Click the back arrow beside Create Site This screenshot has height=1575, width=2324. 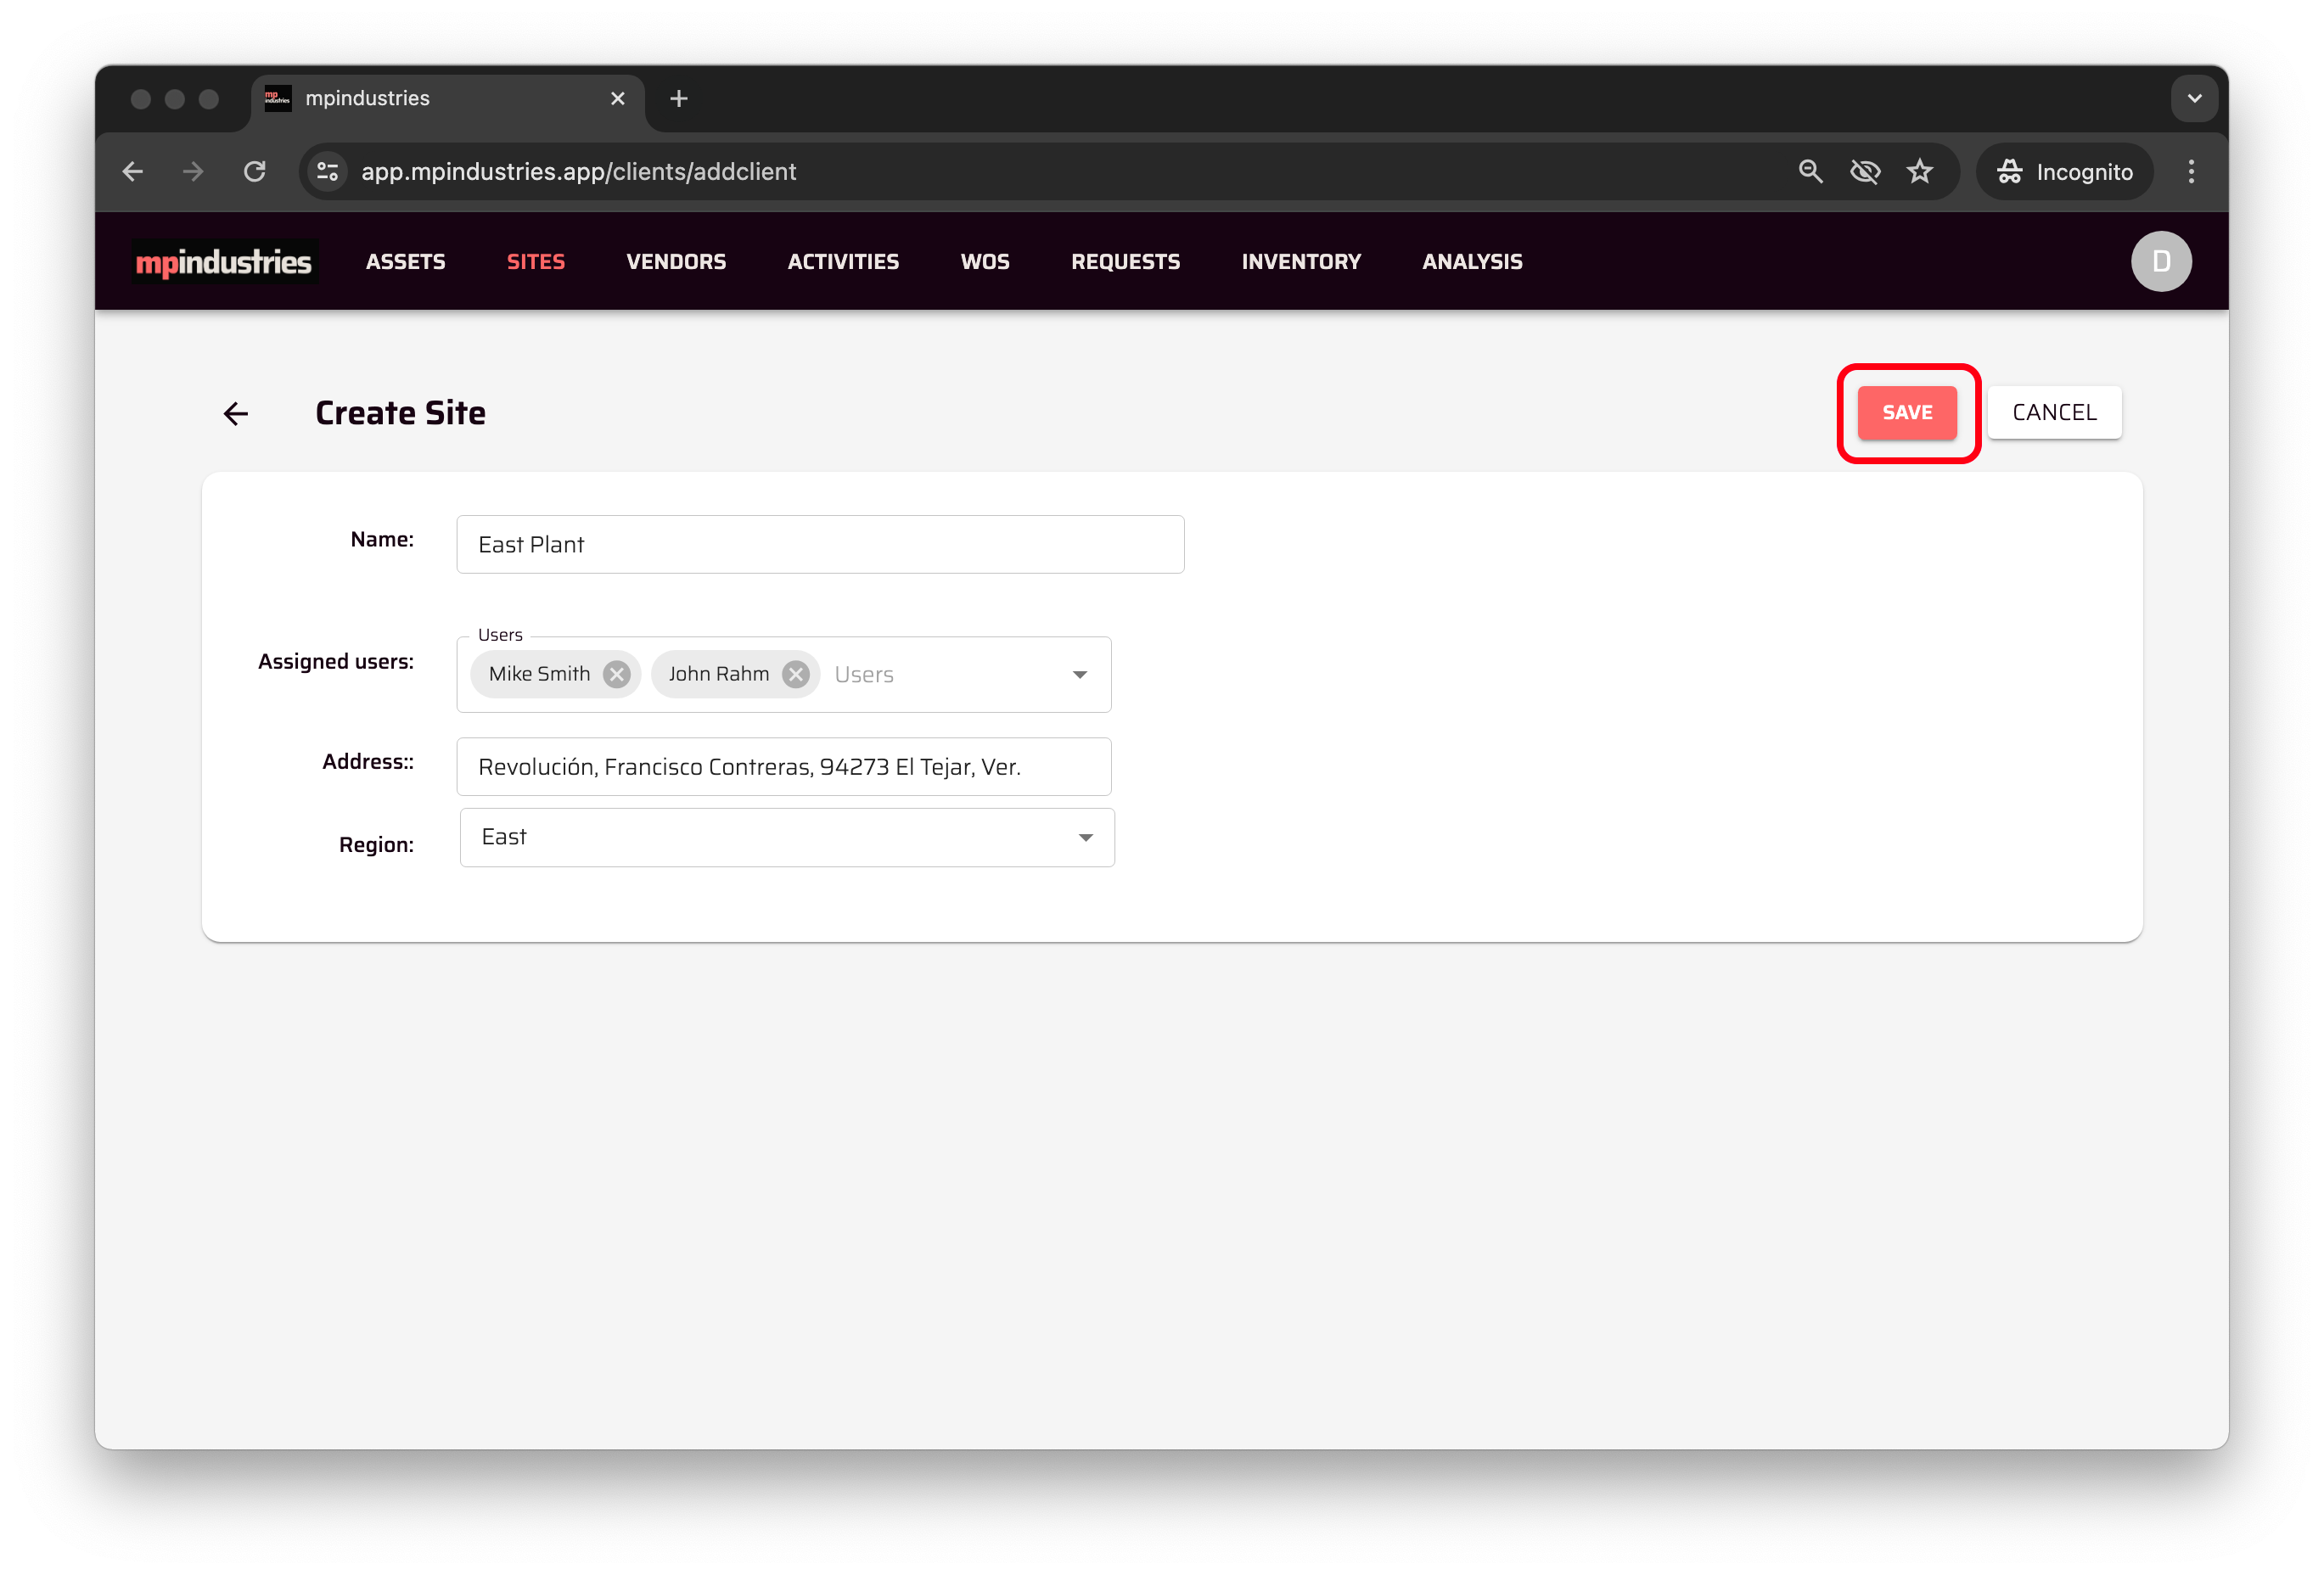pyautogui.click(x=236, y=413)
